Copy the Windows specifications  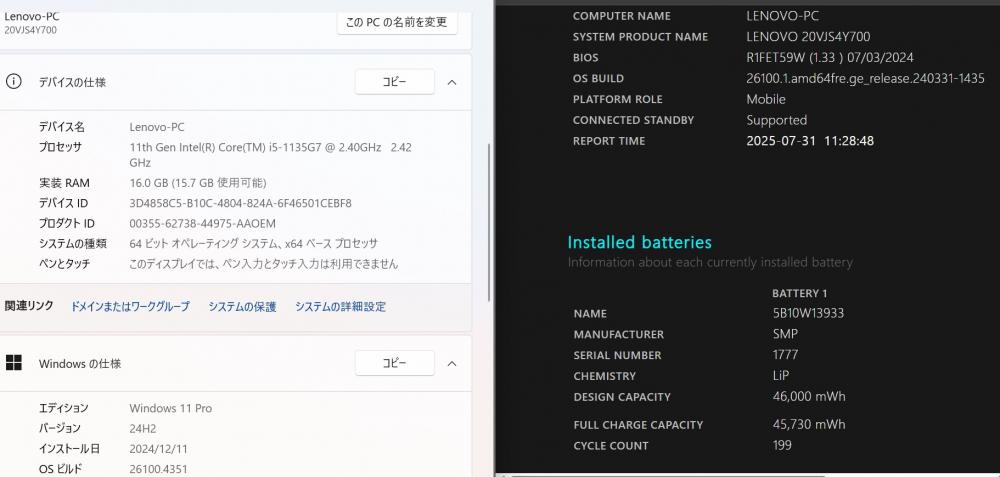pyautogui.click(x=394, y=363)
